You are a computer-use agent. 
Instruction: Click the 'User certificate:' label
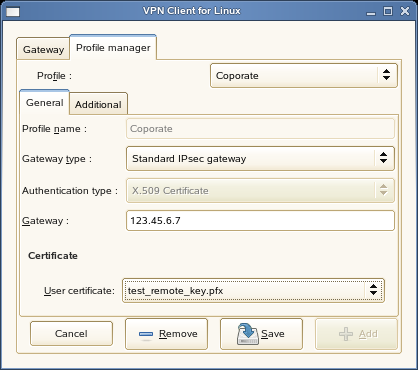pyautogui.click(x=79, y=291)
